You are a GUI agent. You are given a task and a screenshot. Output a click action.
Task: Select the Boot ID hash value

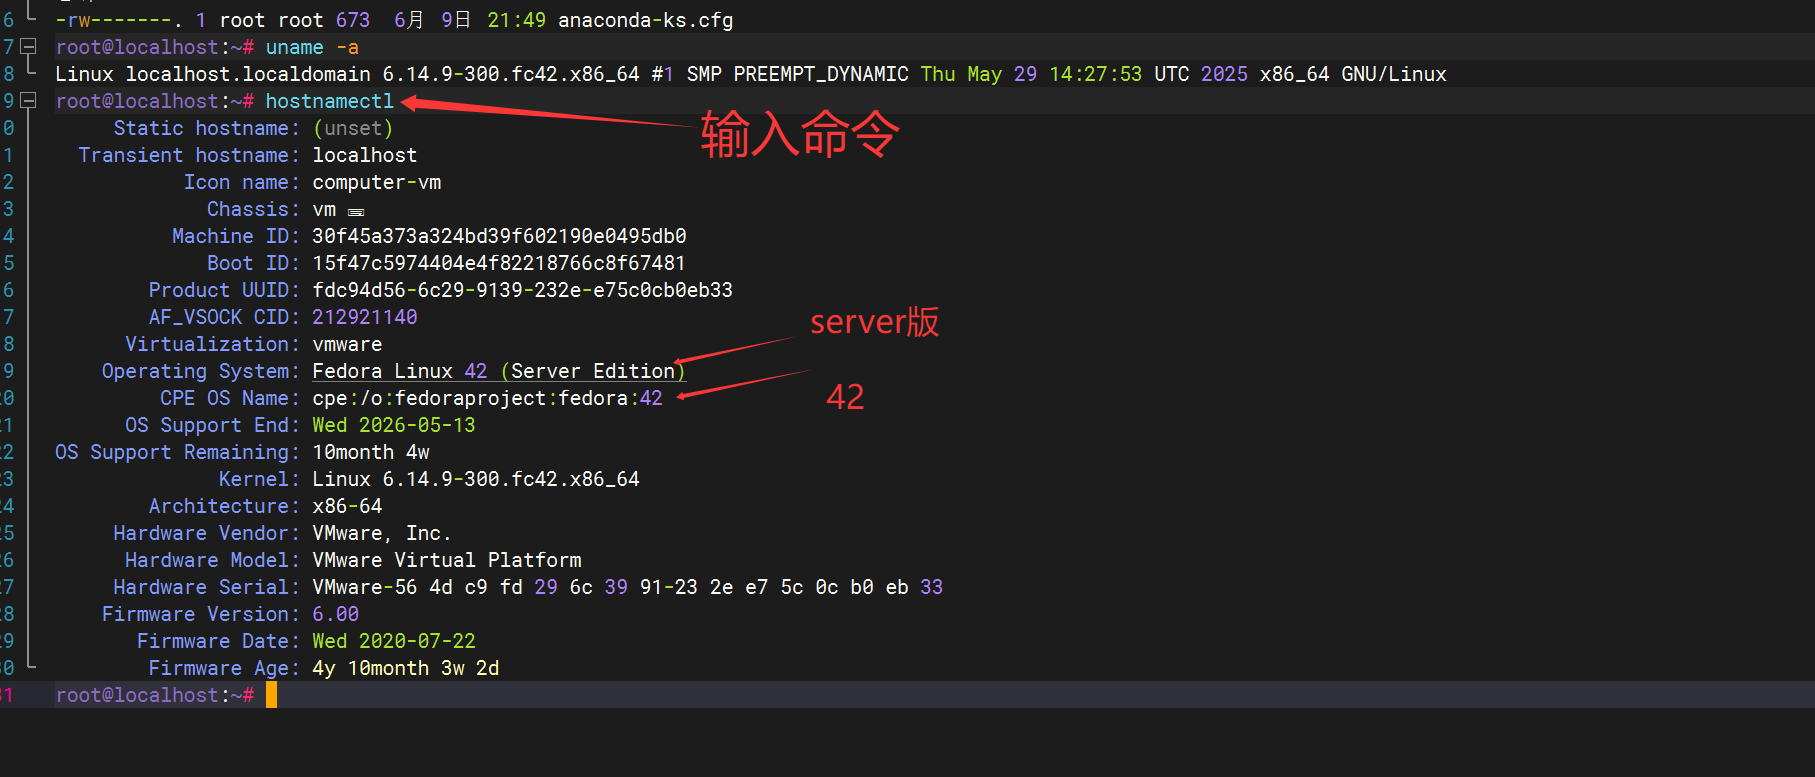click(499, 263)
